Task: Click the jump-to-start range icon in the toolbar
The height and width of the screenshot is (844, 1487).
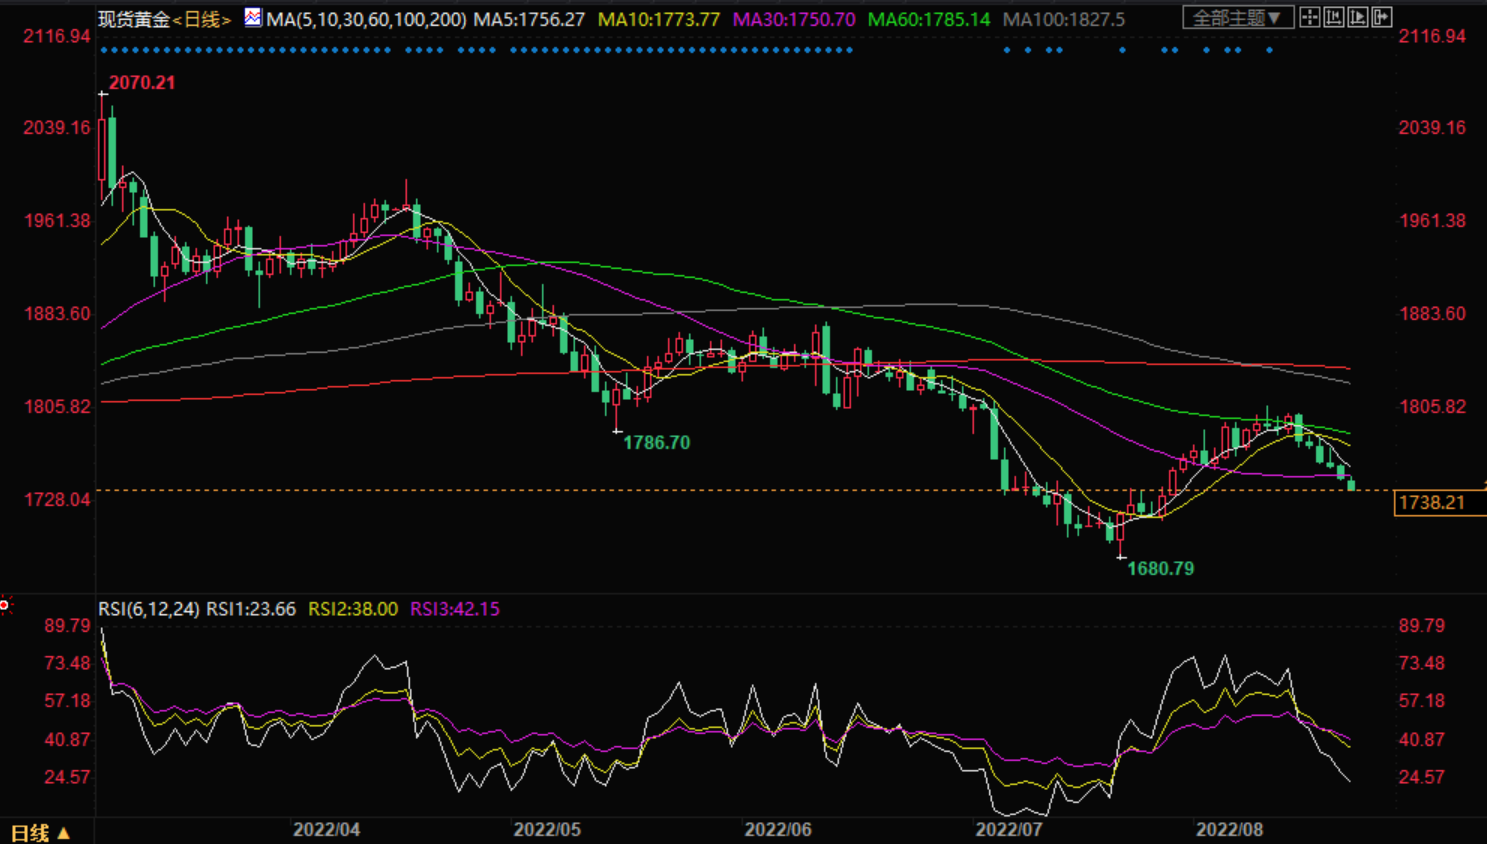Action: tap(1333, 17)
